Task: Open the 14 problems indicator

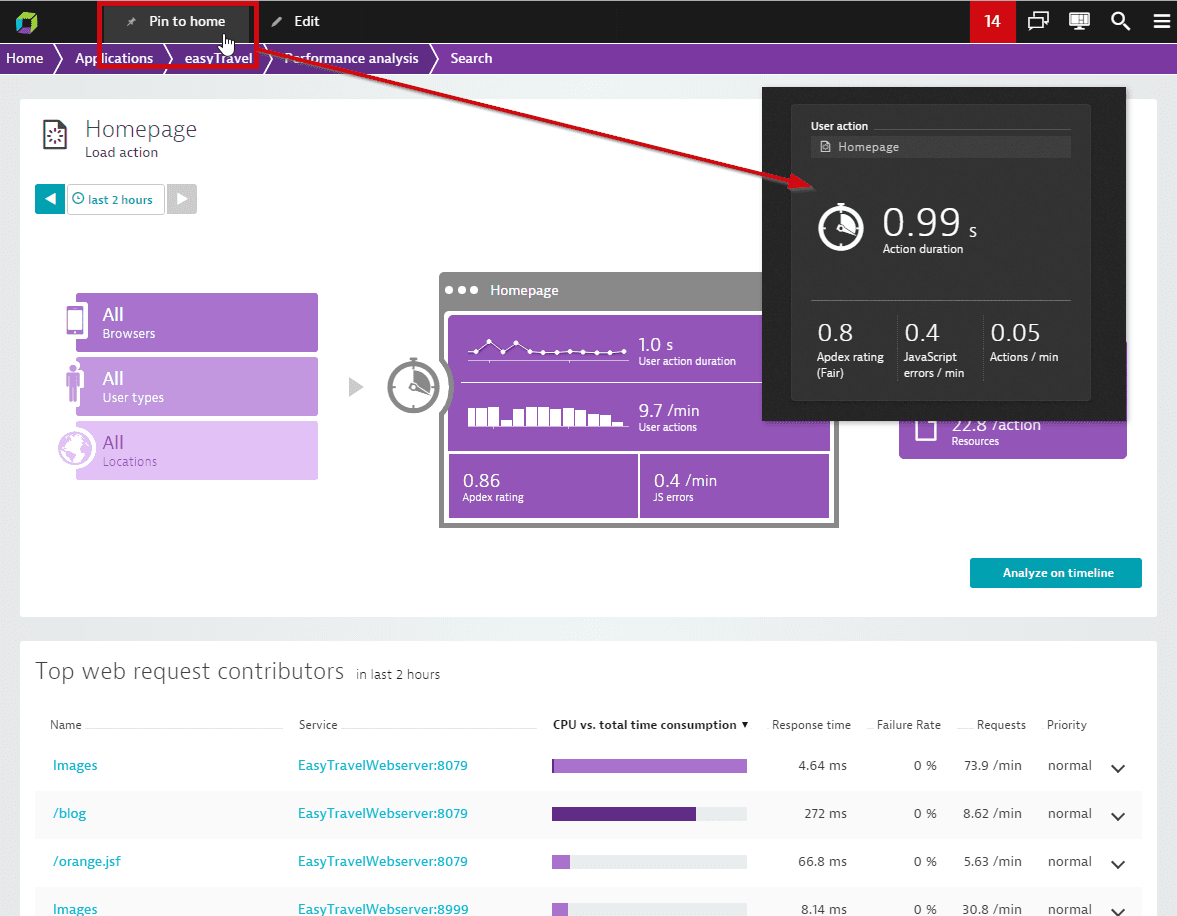Action: coord(992,21)
